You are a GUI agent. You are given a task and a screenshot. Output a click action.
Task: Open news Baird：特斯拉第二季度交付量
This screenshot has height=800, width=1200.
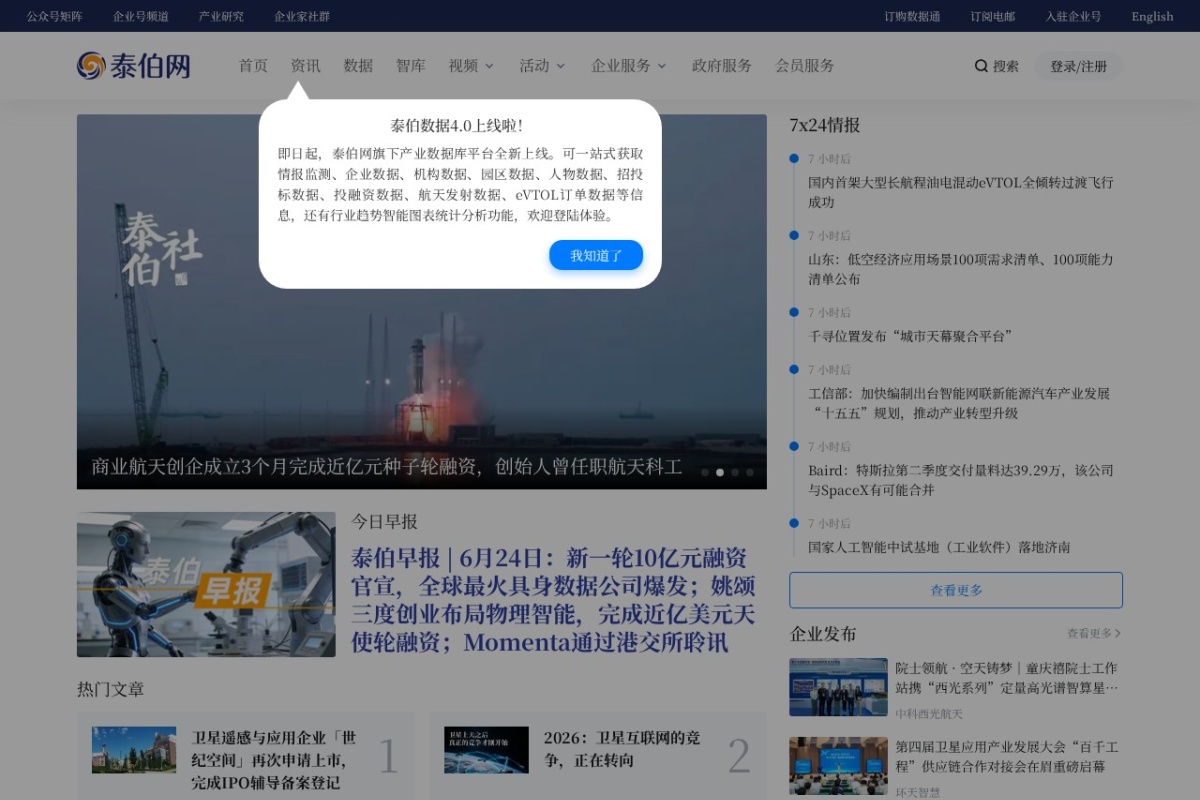[x=960, y=480]
